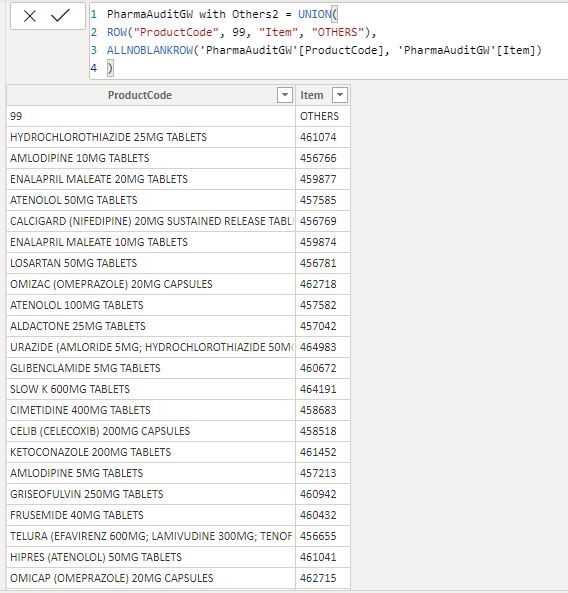Select item cell 462715
Screen dimensions: 568x593
pos(323,578)
